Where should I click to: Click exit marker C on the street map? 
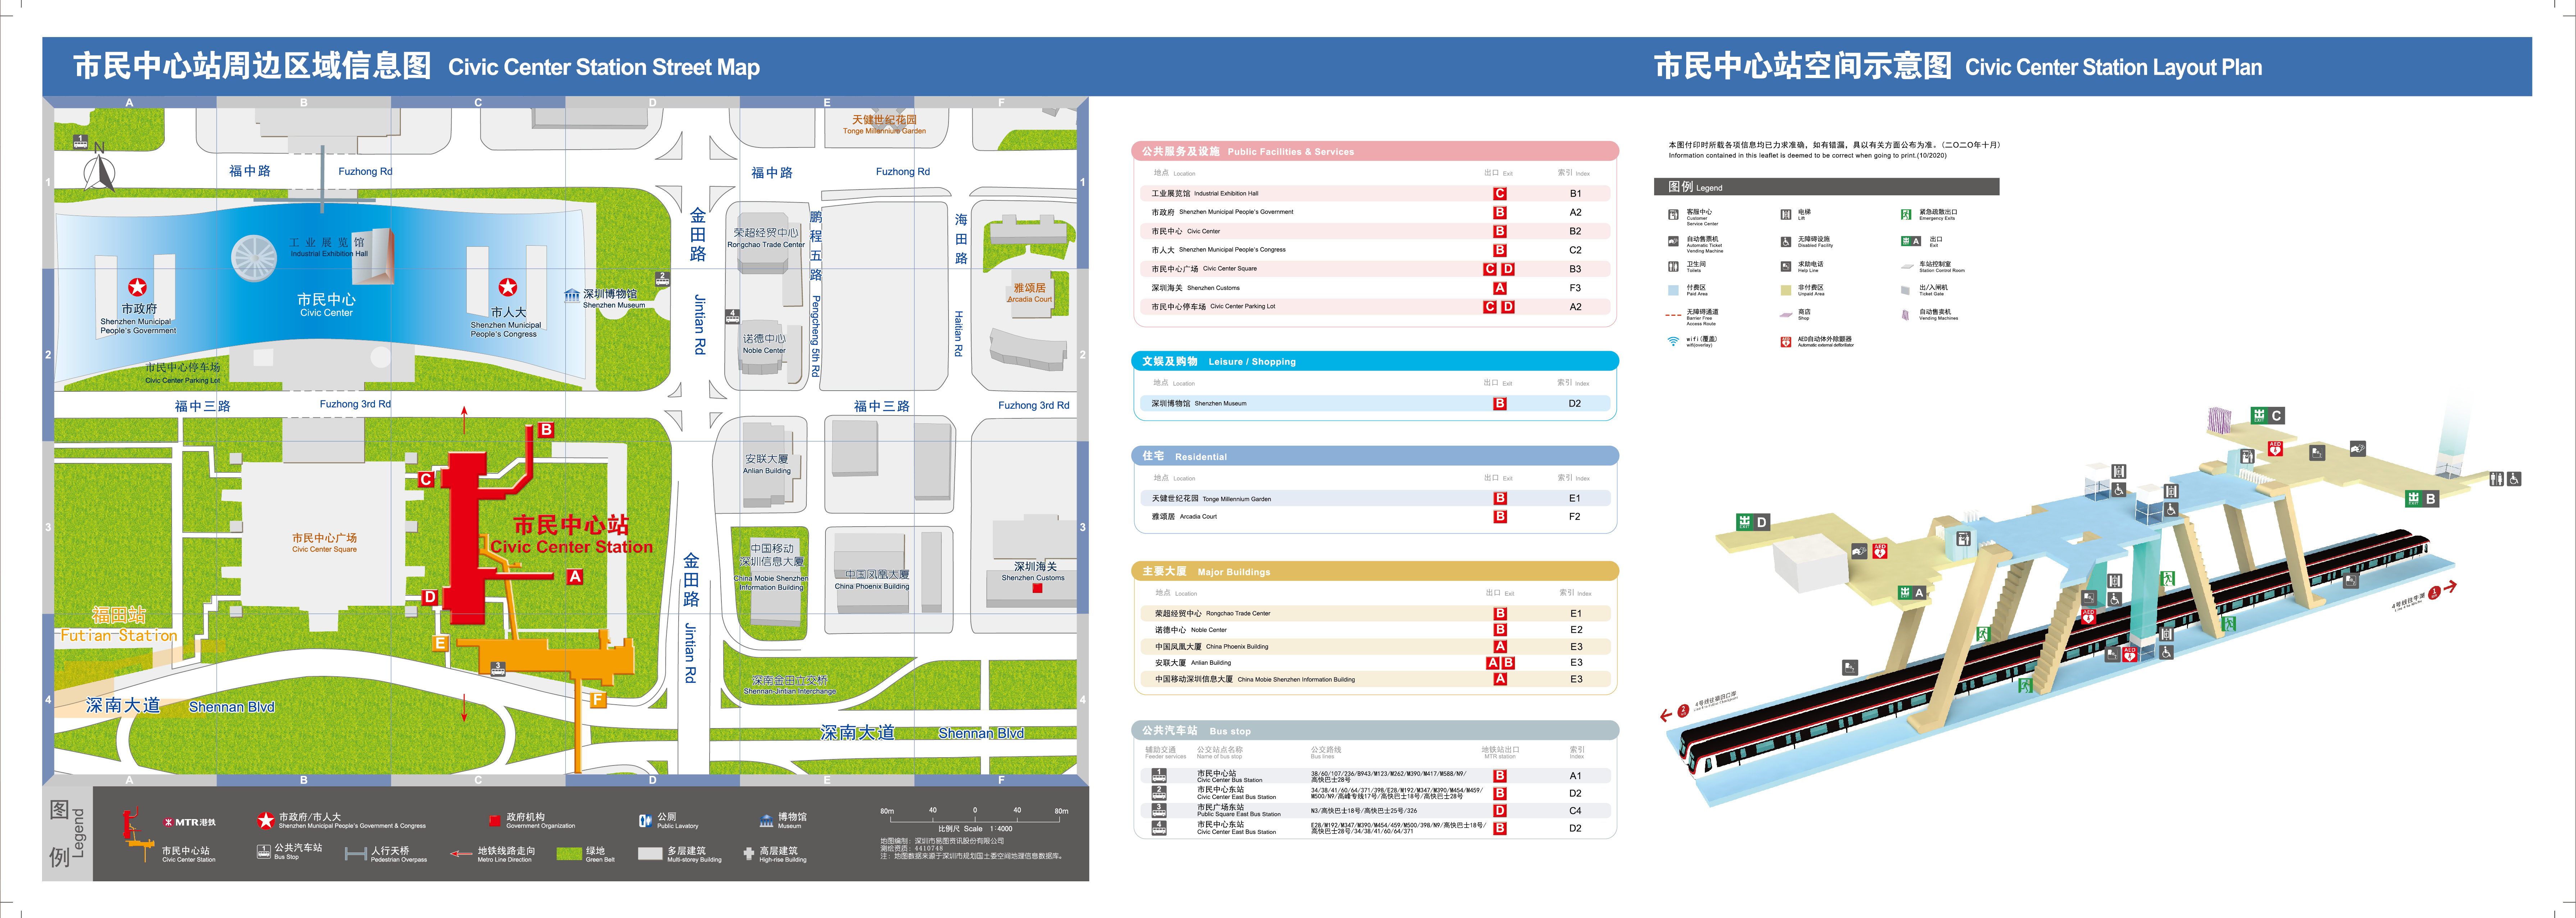point(426,479)
